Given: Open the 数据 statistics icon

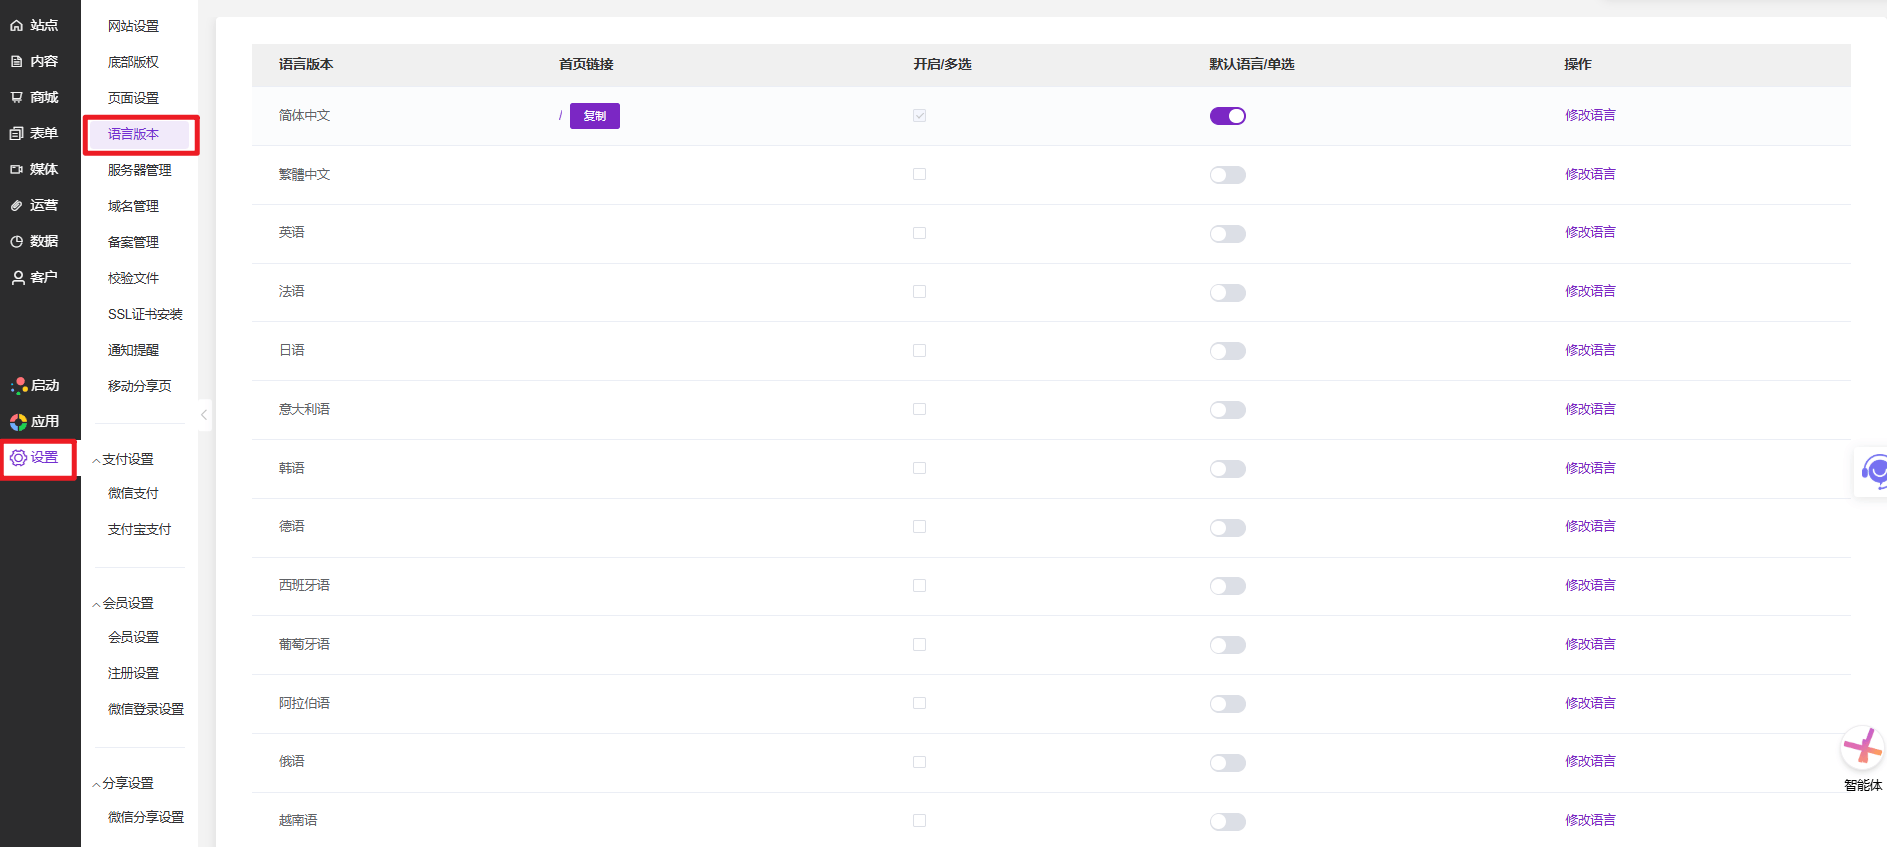Looking at the screenshot, I should click(x=17, y=242).
